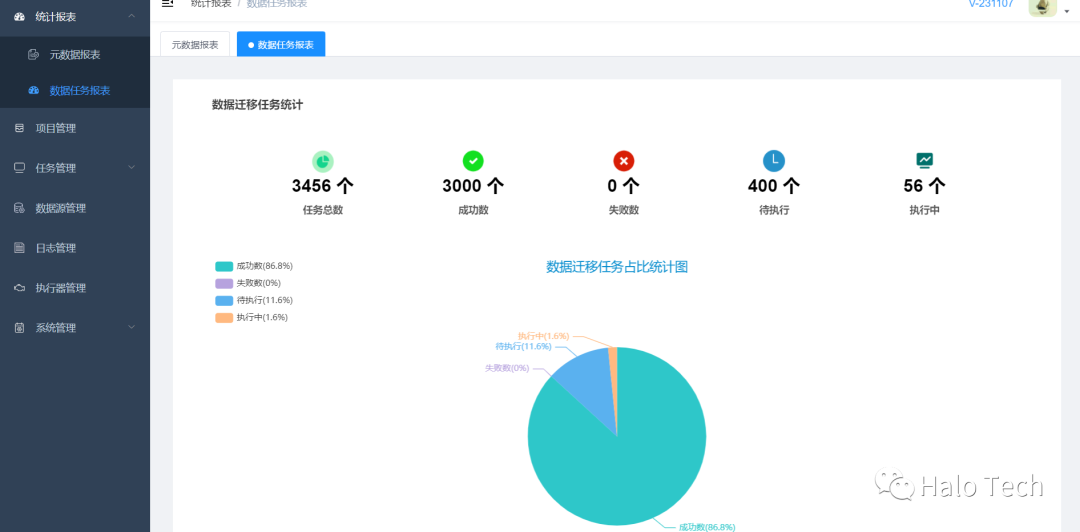Click the 项目管理 sidebar icon
Screen dimensions: 1080x532
[19, 128]
